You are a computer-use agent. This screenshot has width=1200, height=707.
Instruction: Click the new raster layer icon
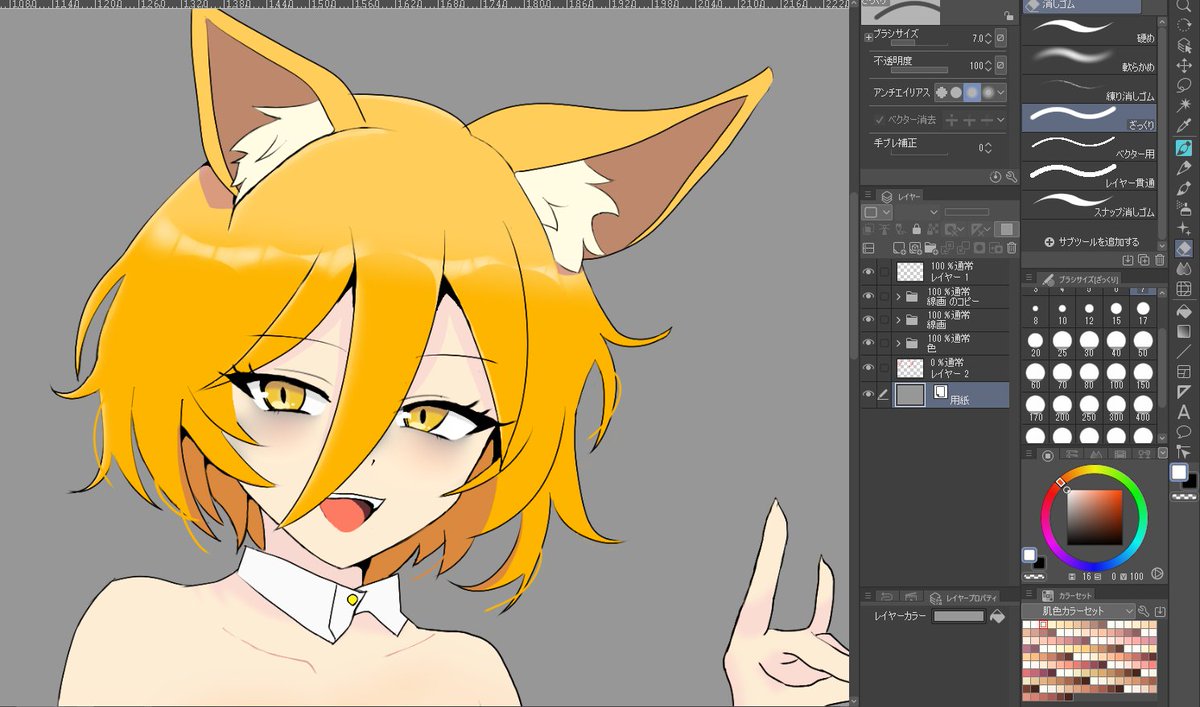tap(899, 247)
